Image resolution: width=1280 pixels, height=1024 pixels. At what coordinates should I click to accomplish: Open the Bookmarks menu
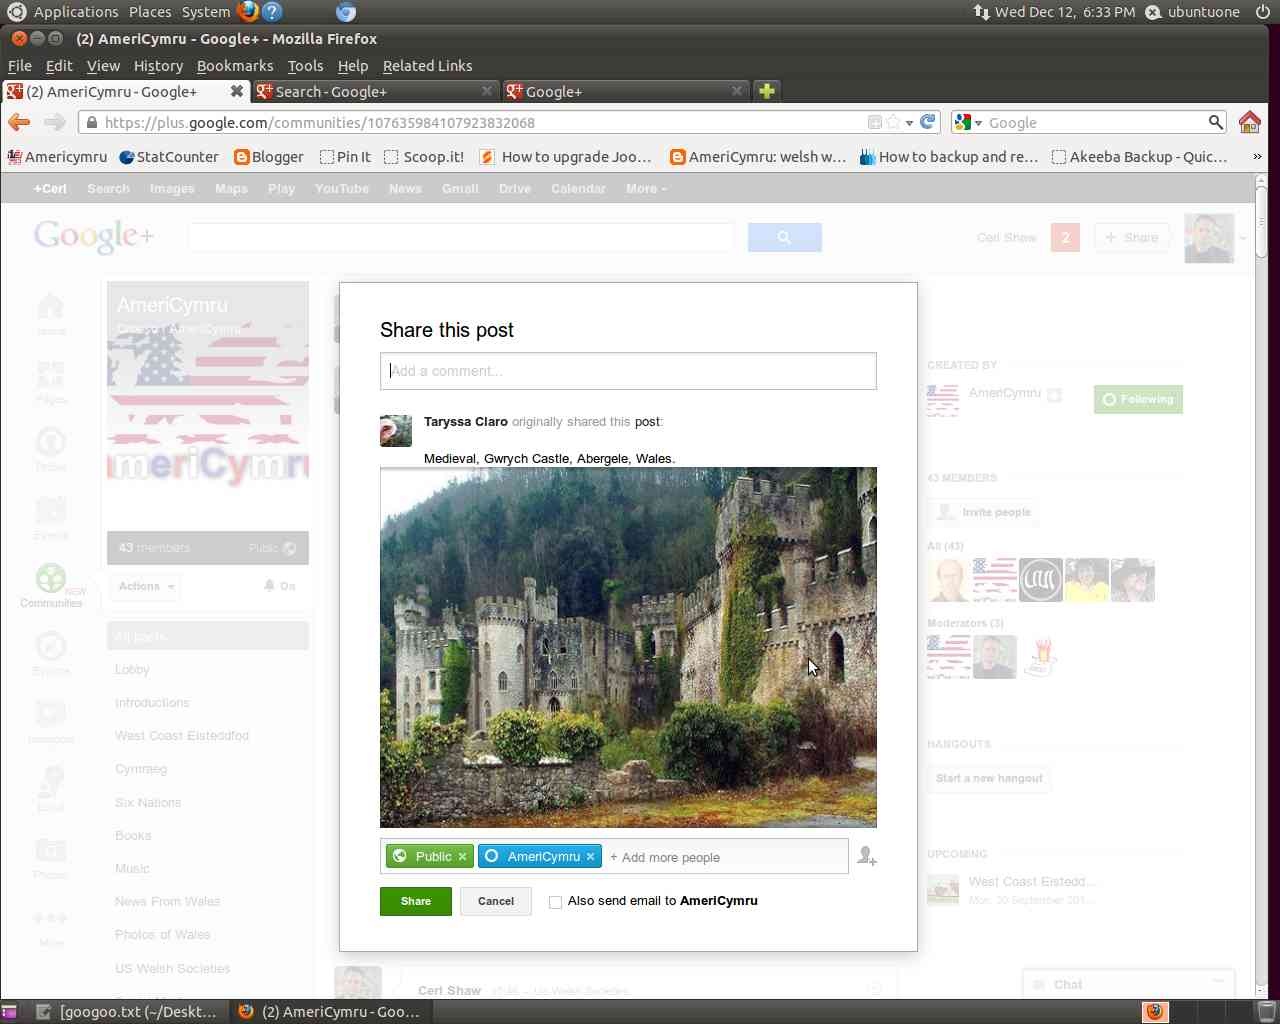point(235,66)
